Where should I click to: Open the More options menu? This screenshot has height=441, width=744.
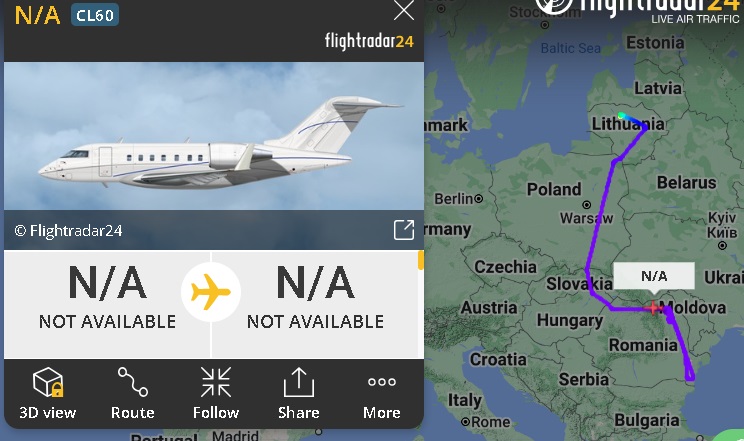(381, 393)
